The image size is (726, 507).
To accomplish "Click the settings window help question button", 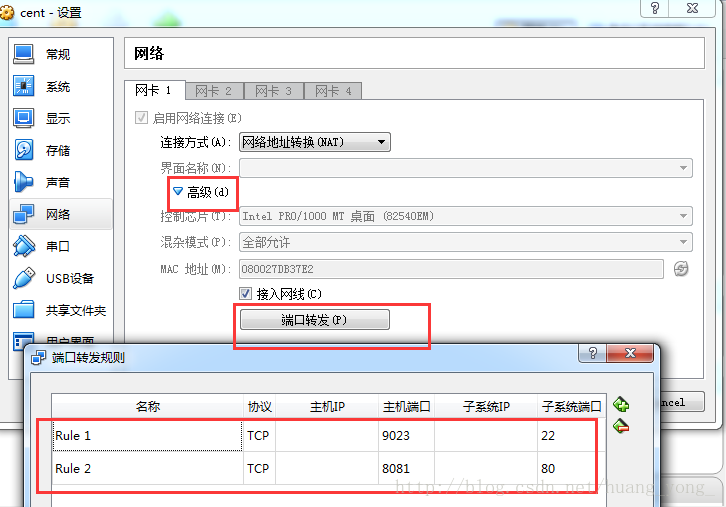I will point(654,8).
